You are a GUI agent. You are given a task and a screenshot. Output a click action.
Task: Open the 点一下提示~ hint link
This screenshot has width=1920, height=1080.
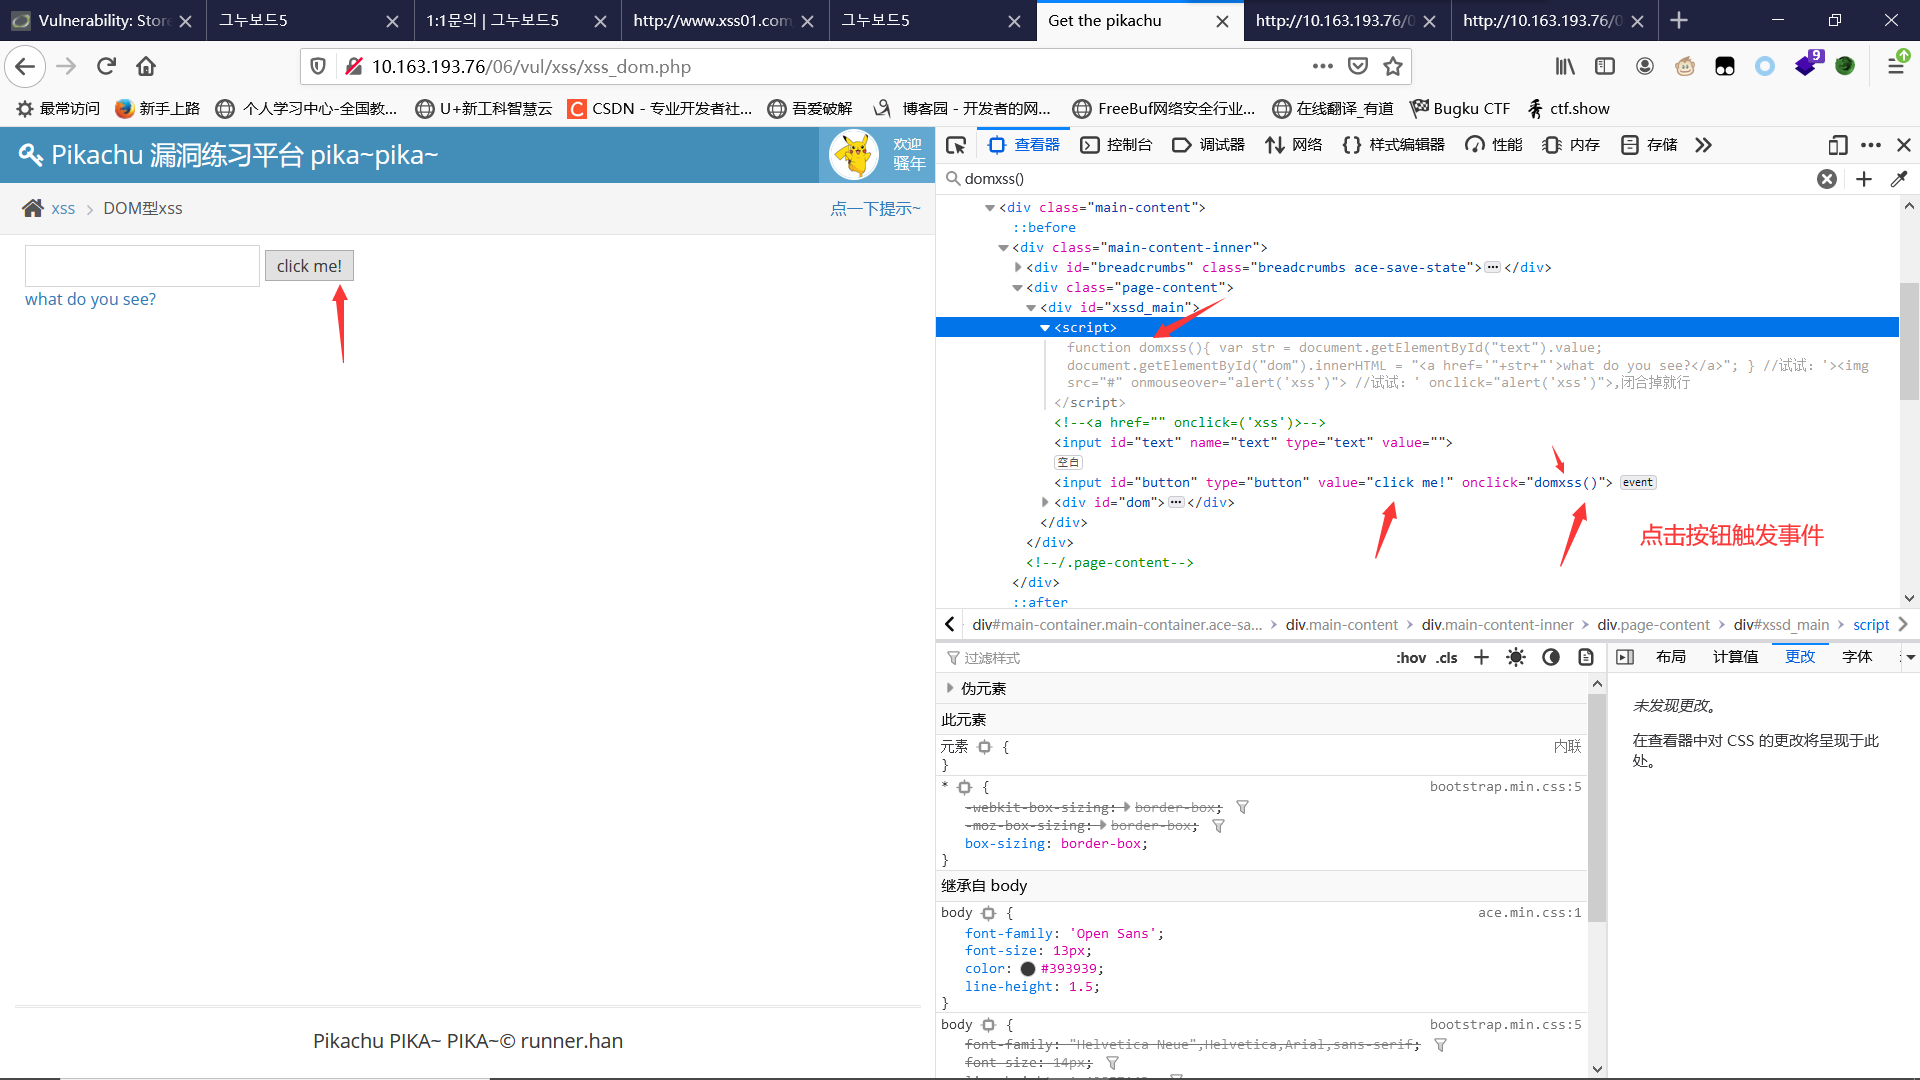(x=875, y=208)
